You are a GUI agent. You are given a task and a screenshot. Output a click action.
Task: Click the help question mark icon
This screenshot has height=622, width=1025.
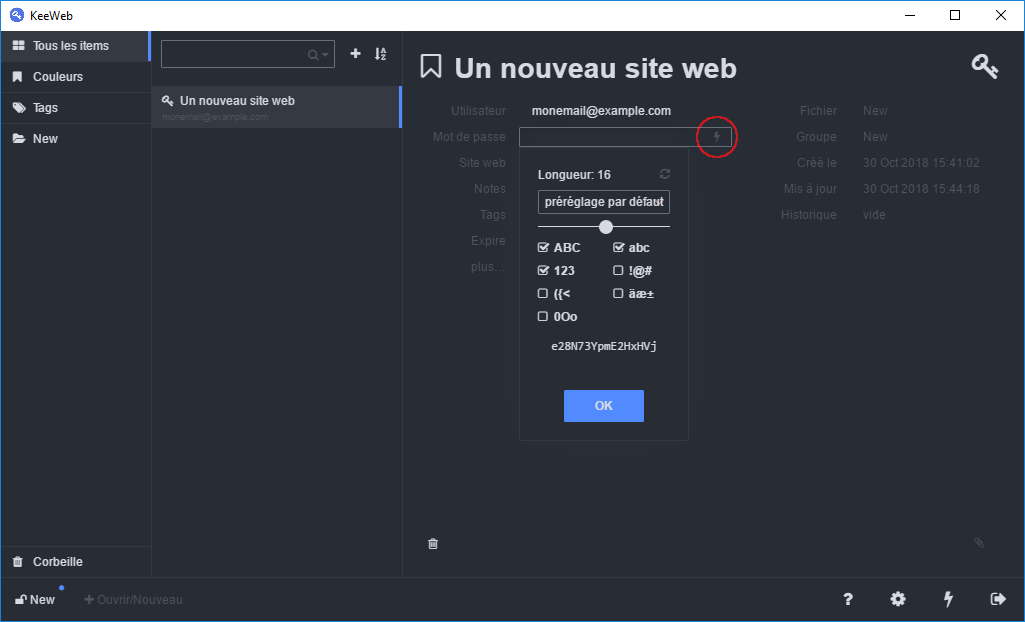(x=848, y=599)
